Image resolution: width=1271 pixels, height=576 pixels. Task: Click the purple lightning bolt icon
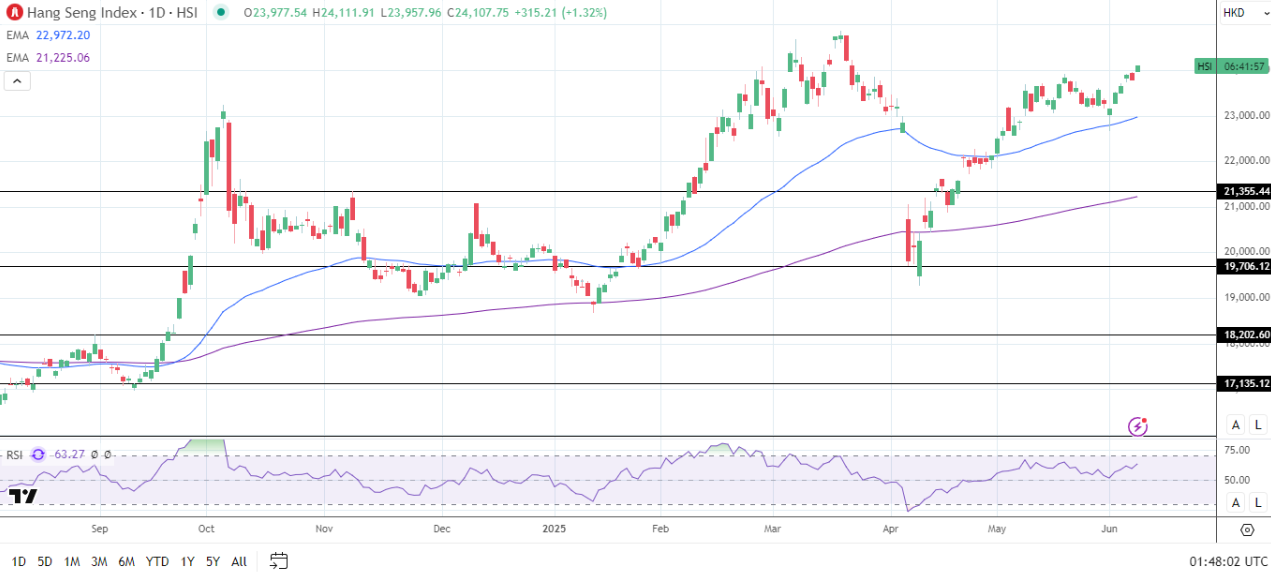click(x=1138, y=427)
